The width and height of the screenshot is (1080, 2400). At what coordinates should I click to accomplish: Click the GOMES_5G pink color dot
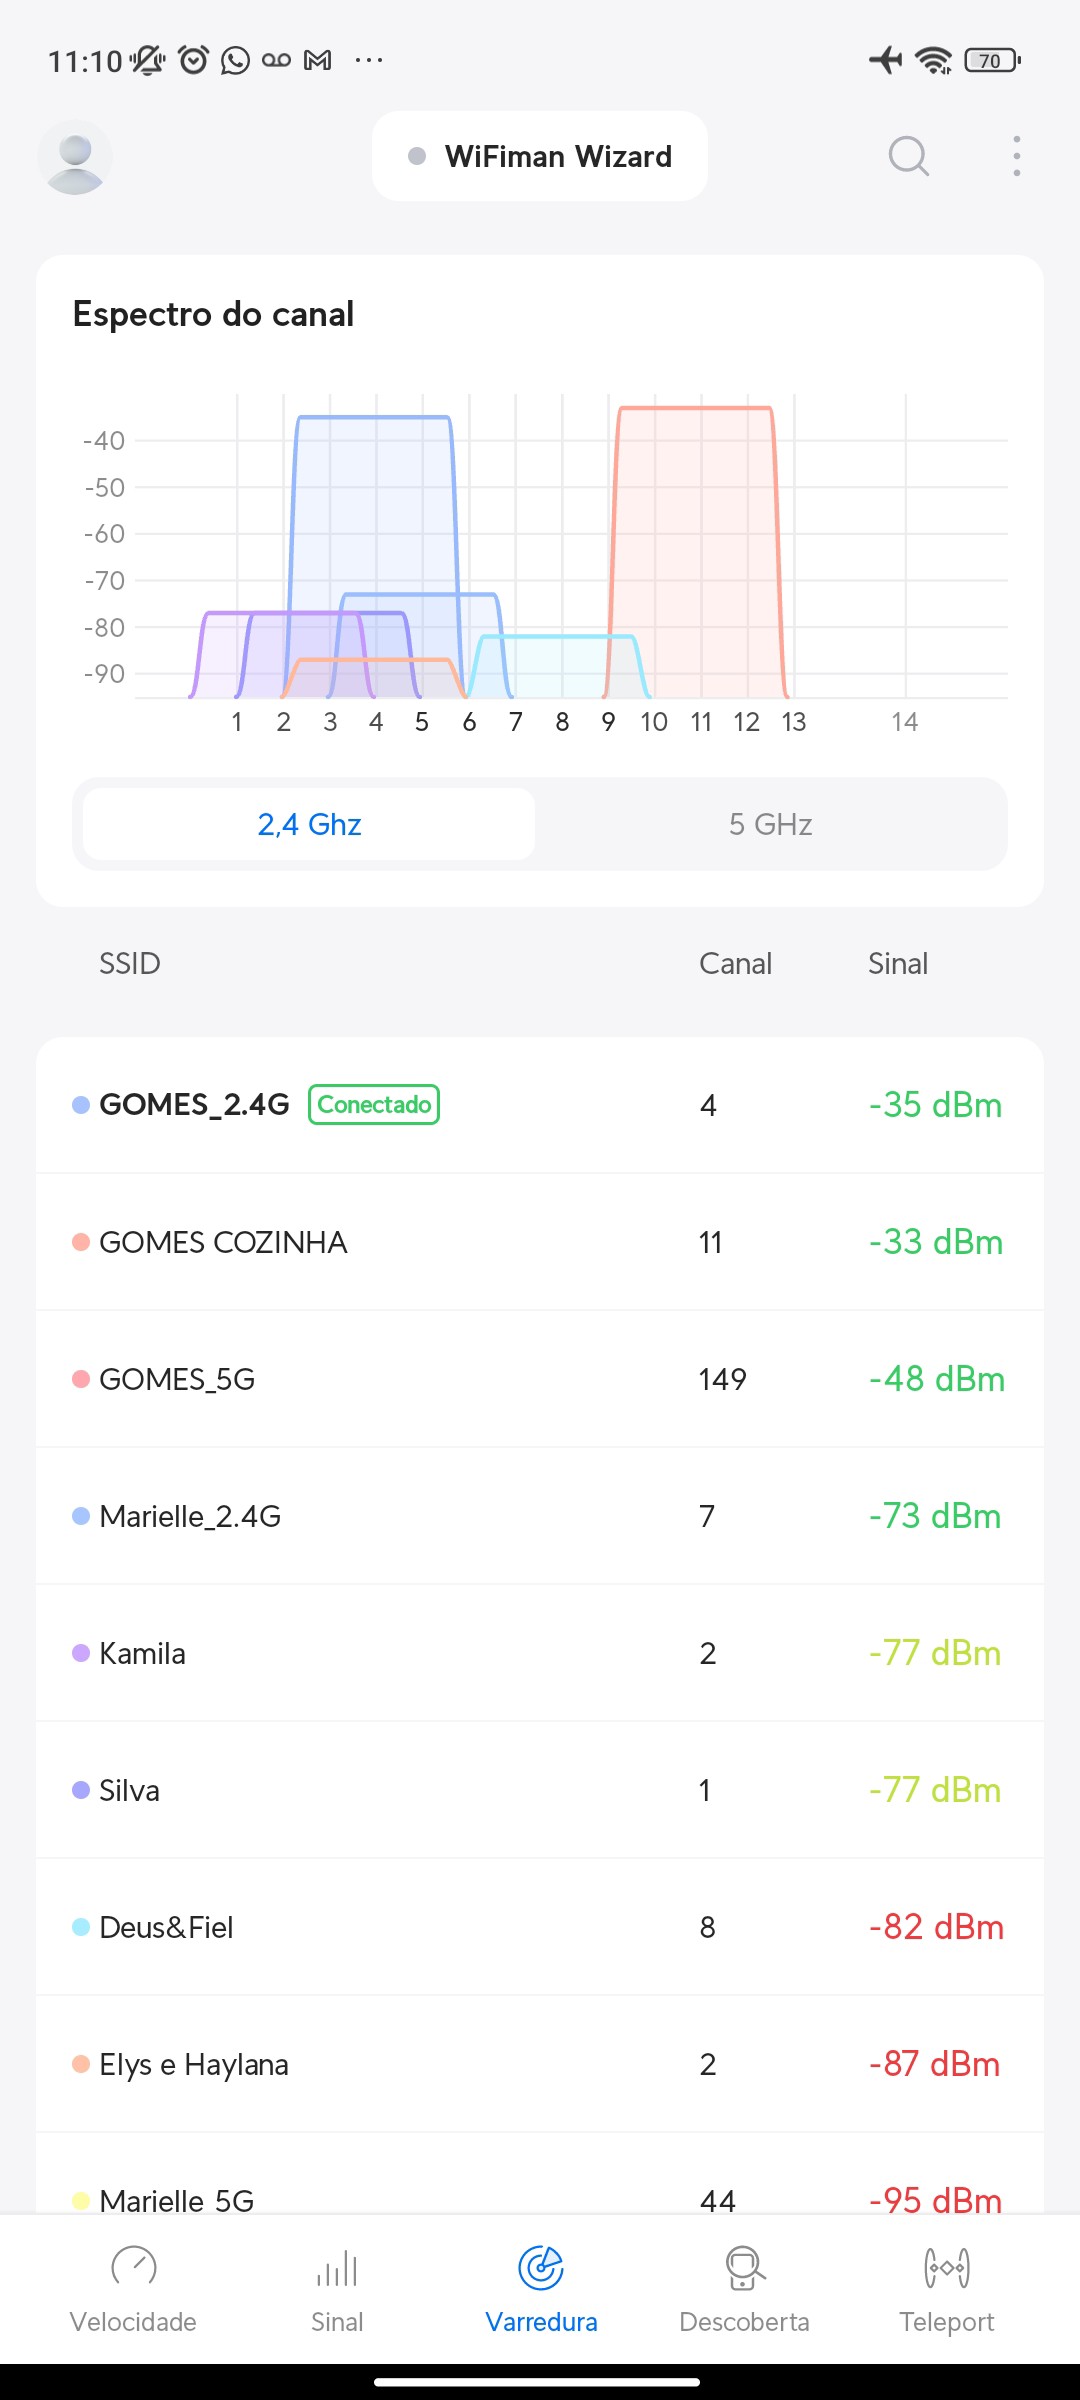pyautogui.click(x=81, y=1379)
